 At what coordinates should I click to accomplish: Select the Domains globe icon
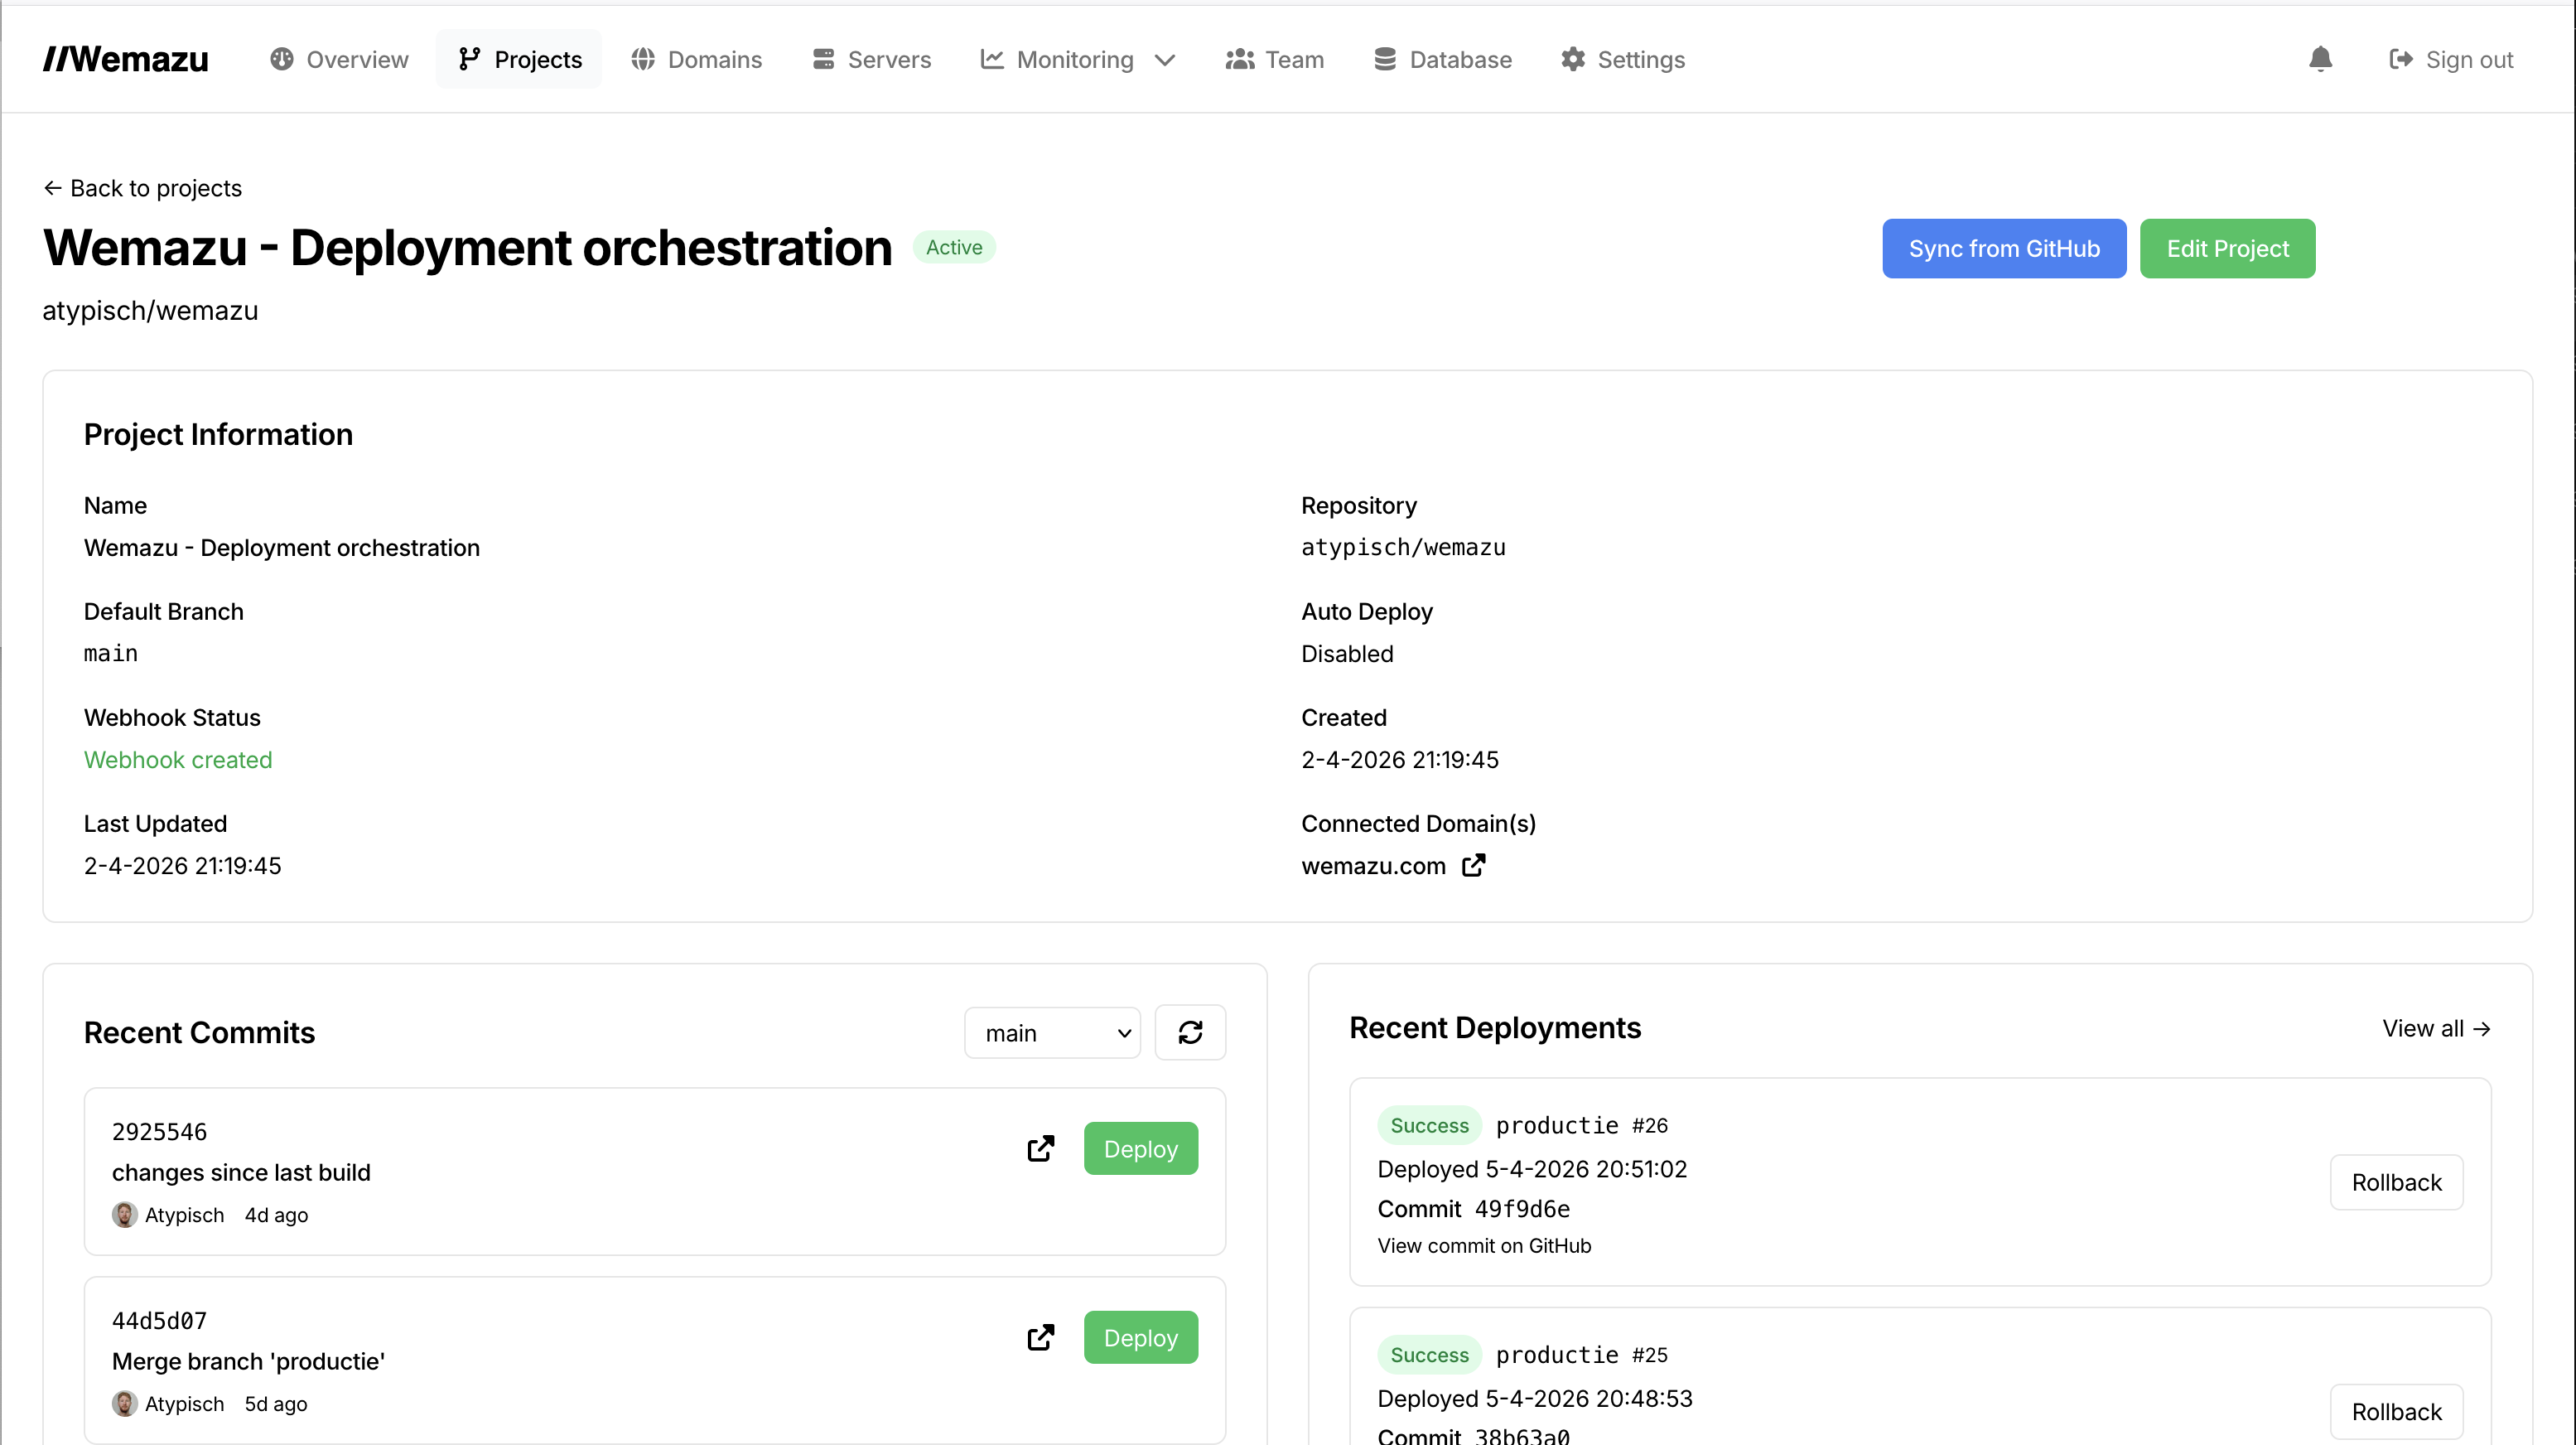point(641,59)
